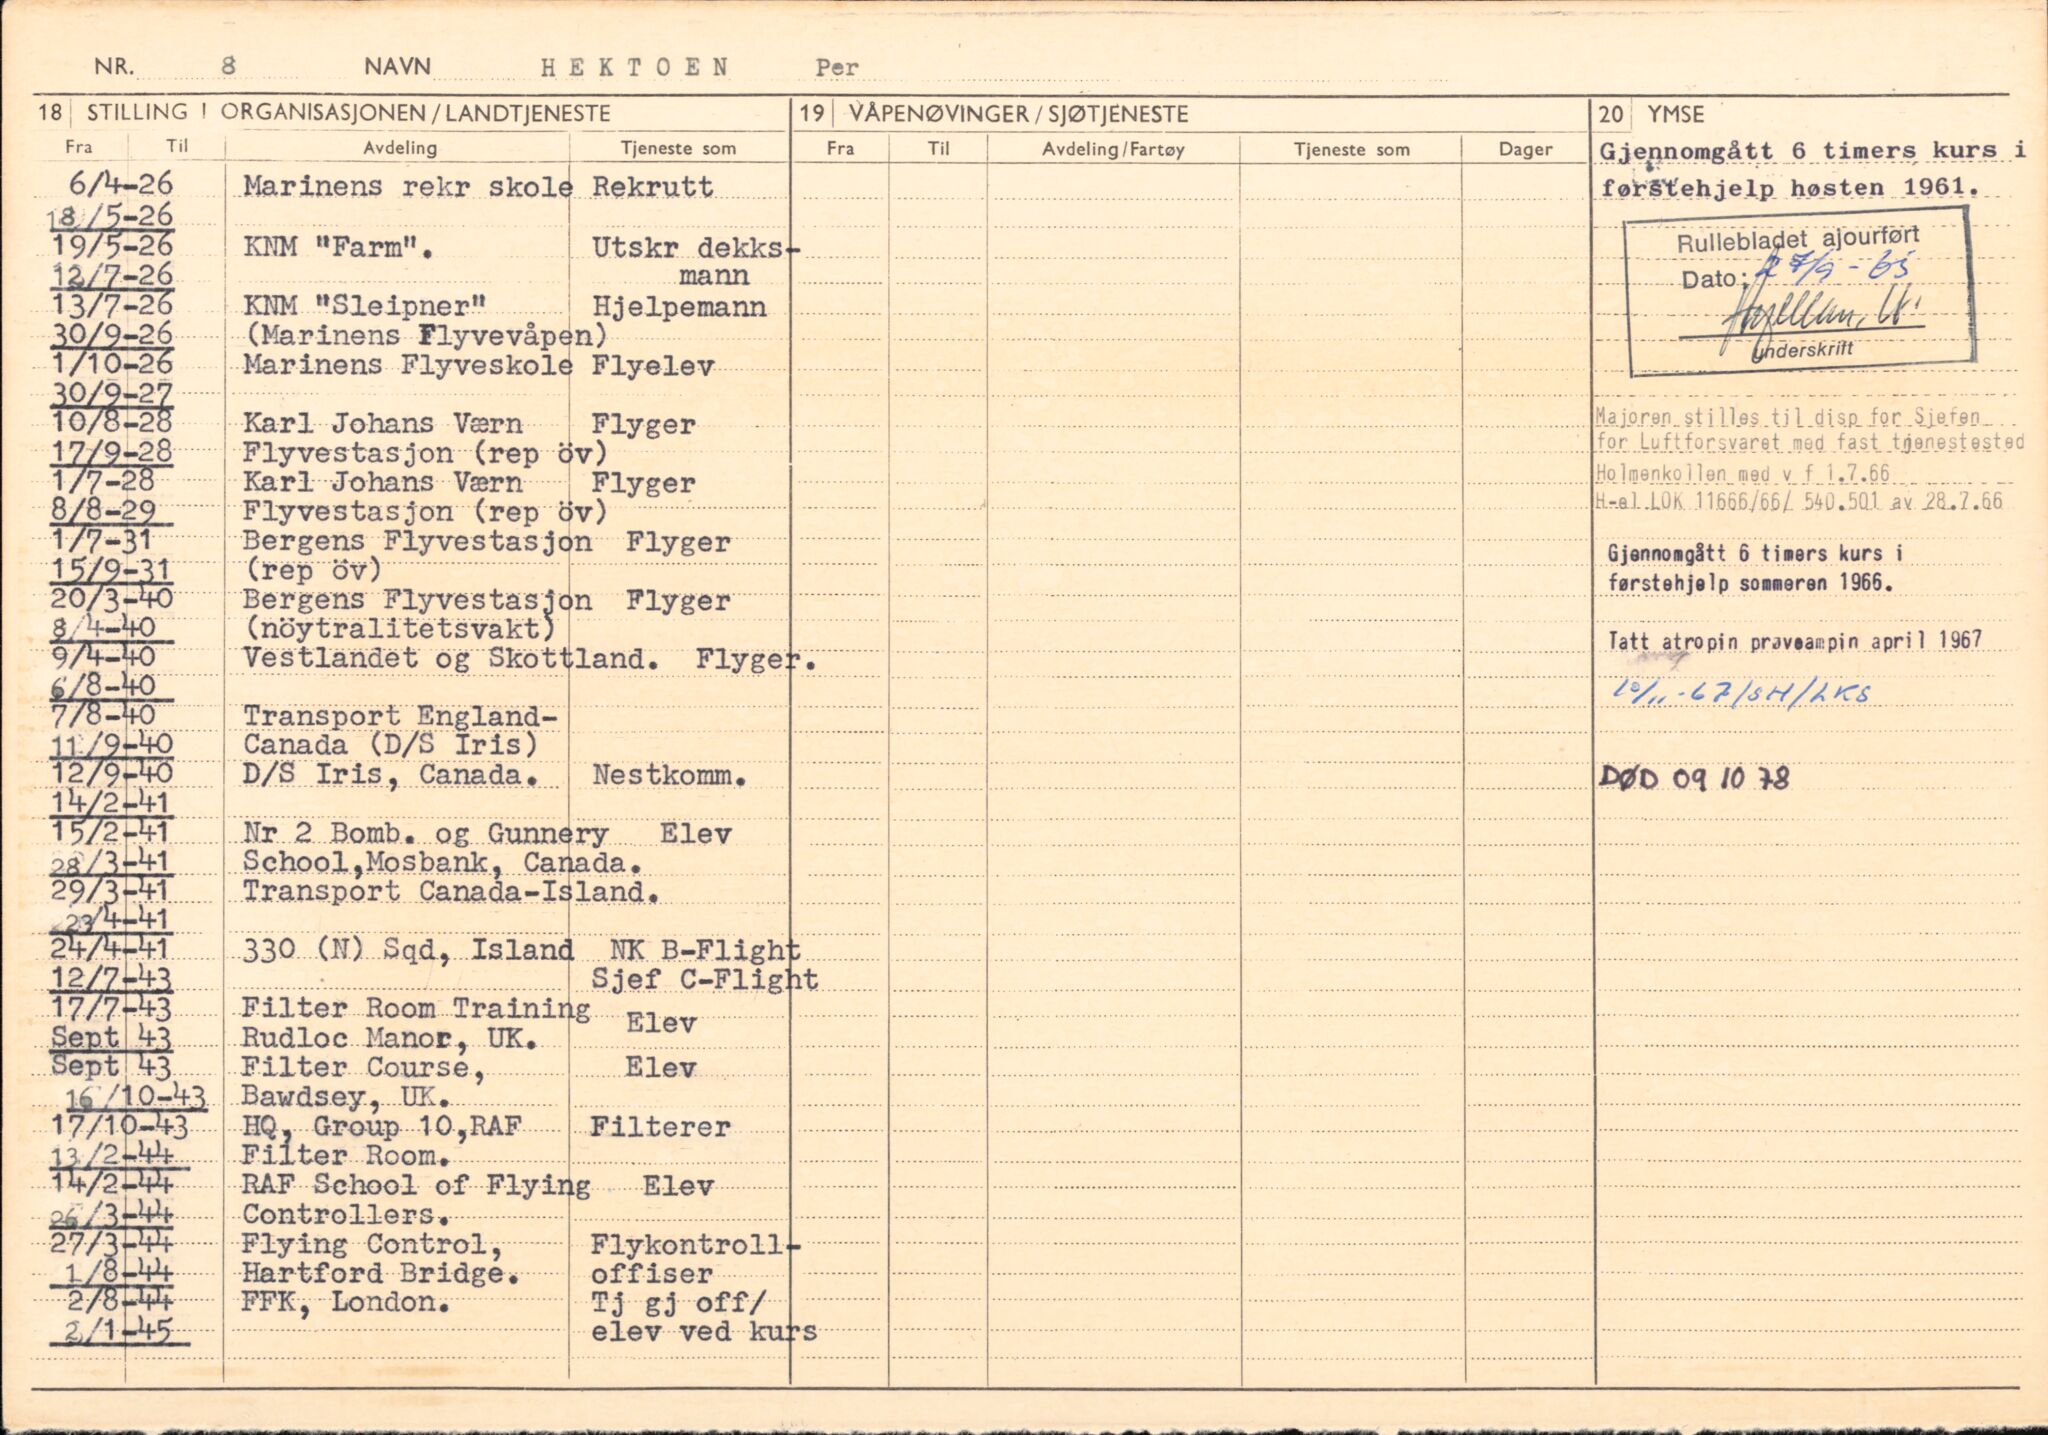Viewport: 2048px width, 1435px height.
Task: Click the reference H-el LOK 11666/66
Action: pyautogui.click(x=1800, y=502)
